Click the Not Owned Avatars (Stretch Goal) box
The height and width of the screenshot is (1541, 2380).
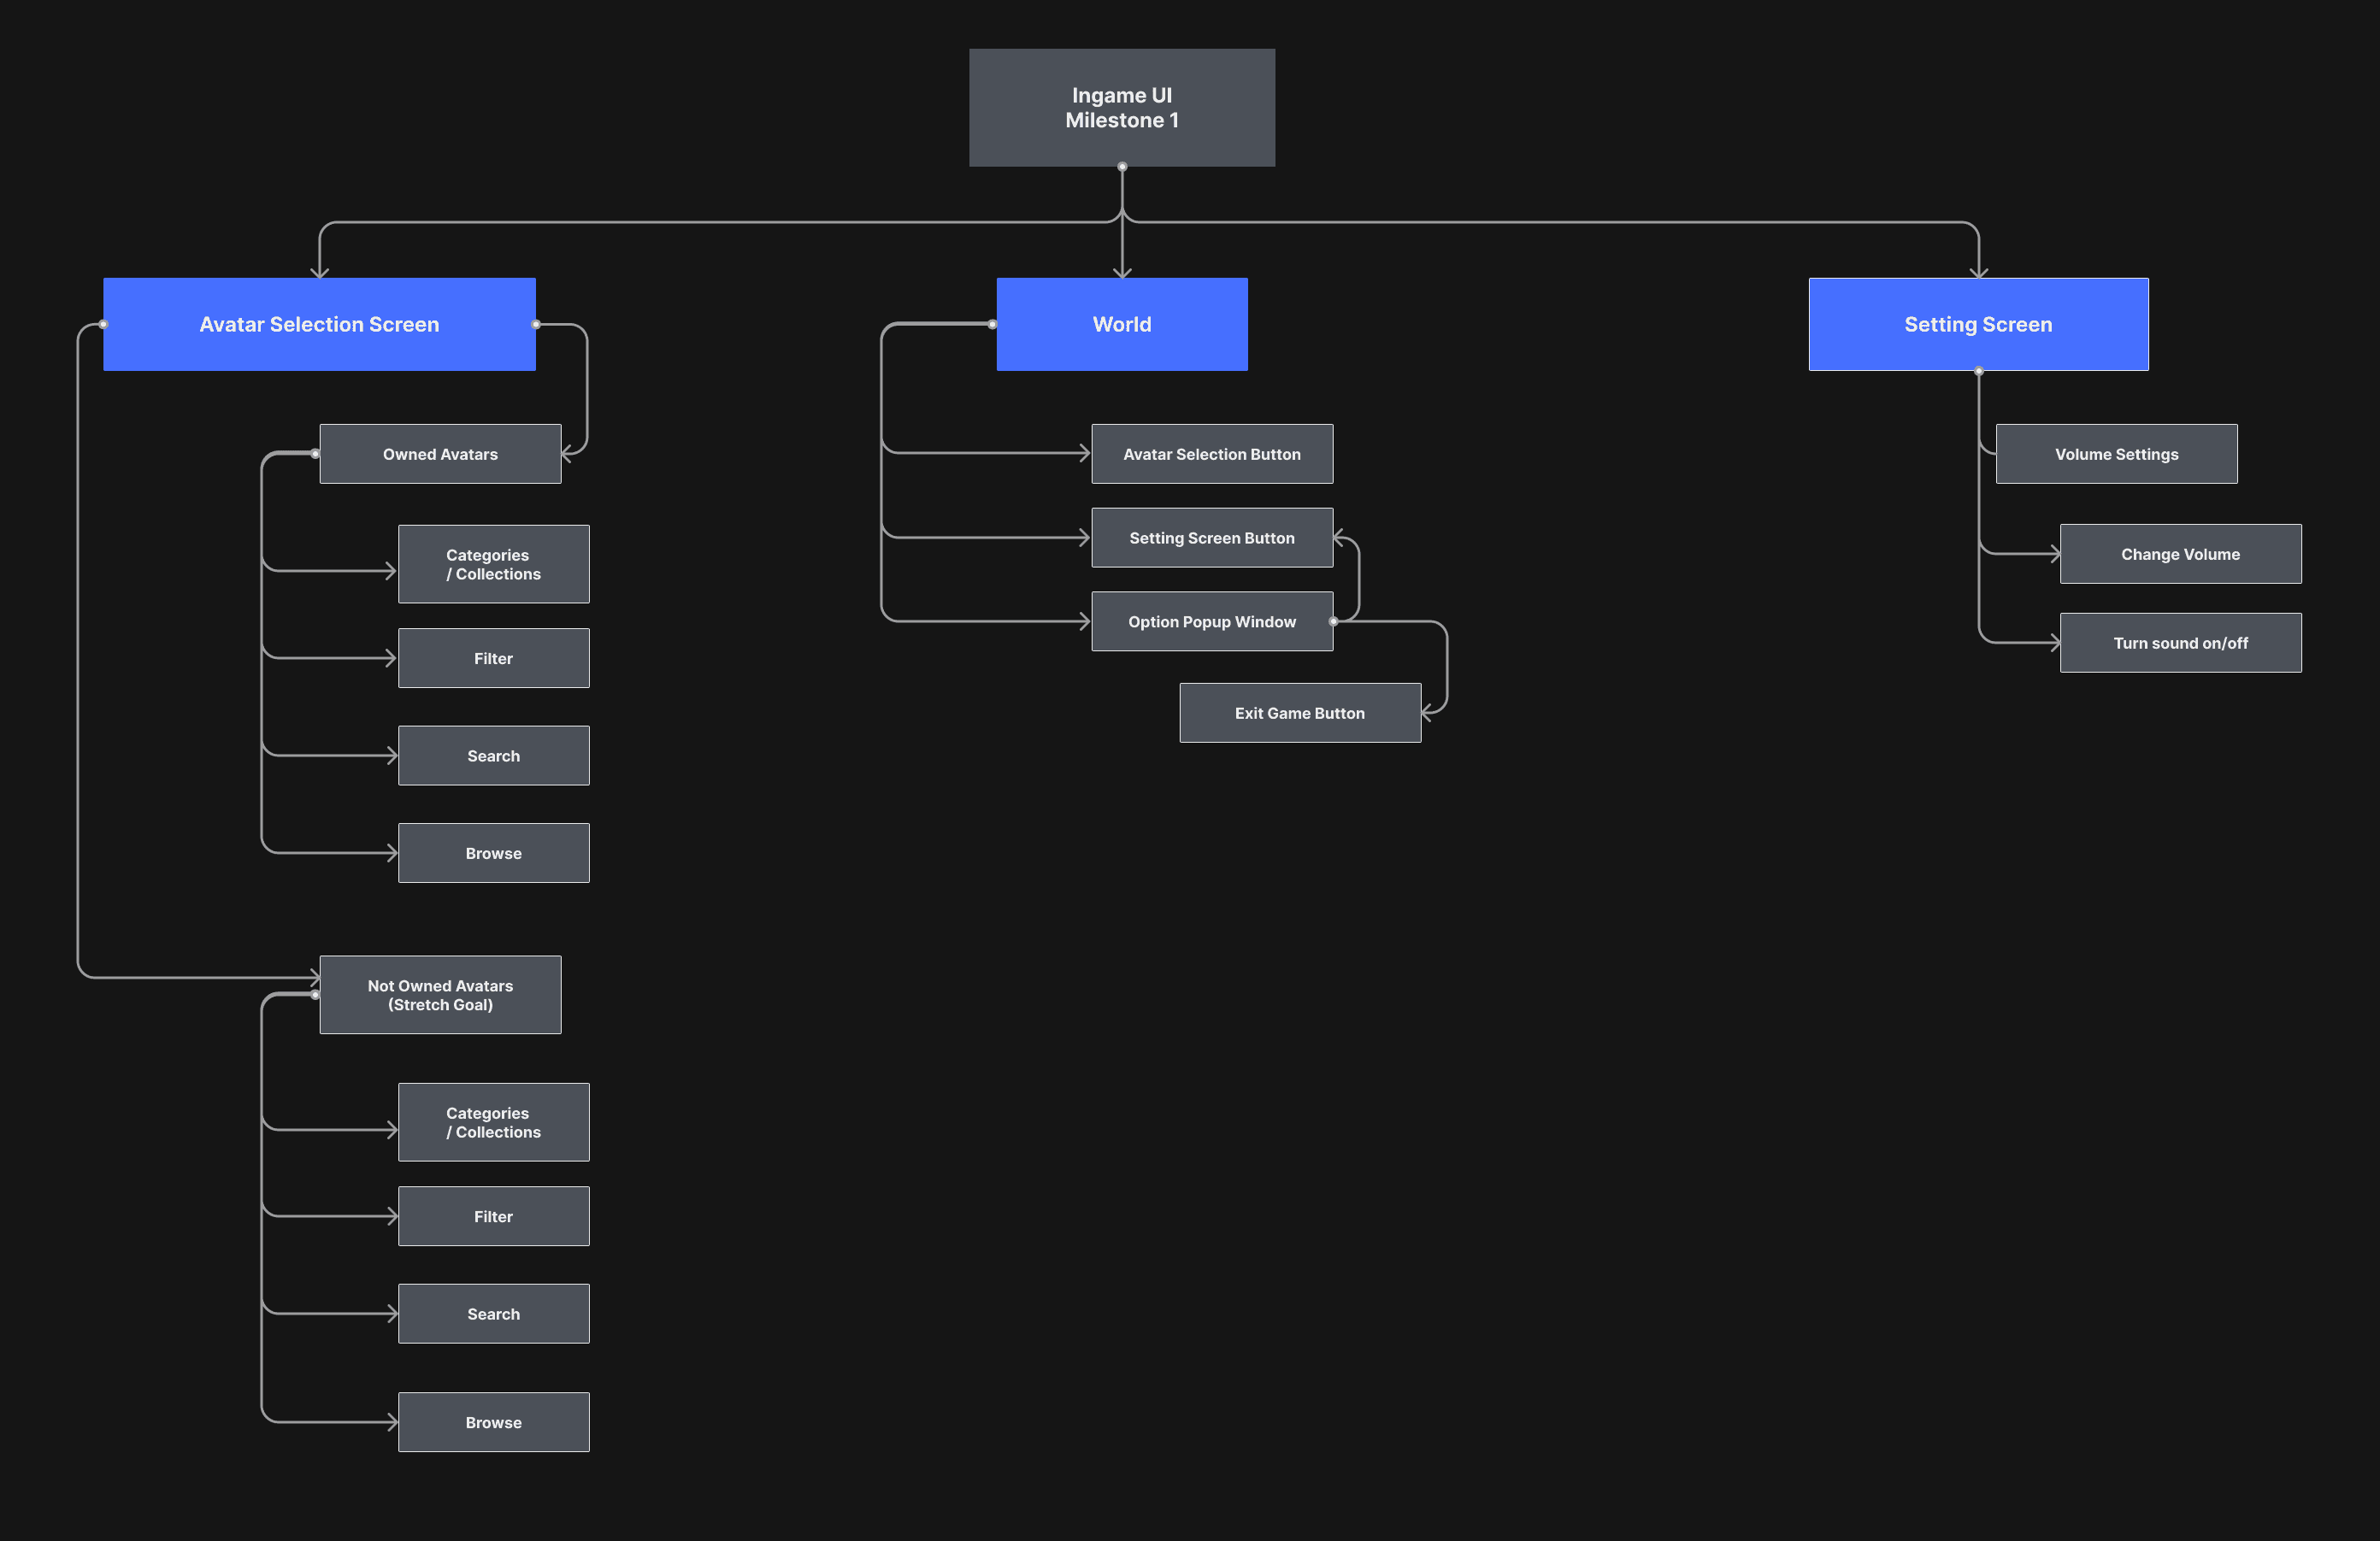(440, 995)
